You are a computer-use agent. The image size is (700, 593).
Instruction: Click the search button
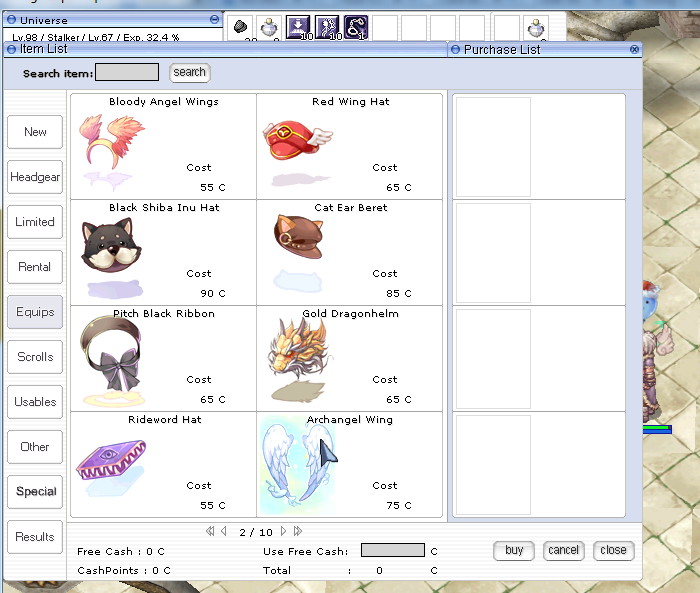[190, 72]
